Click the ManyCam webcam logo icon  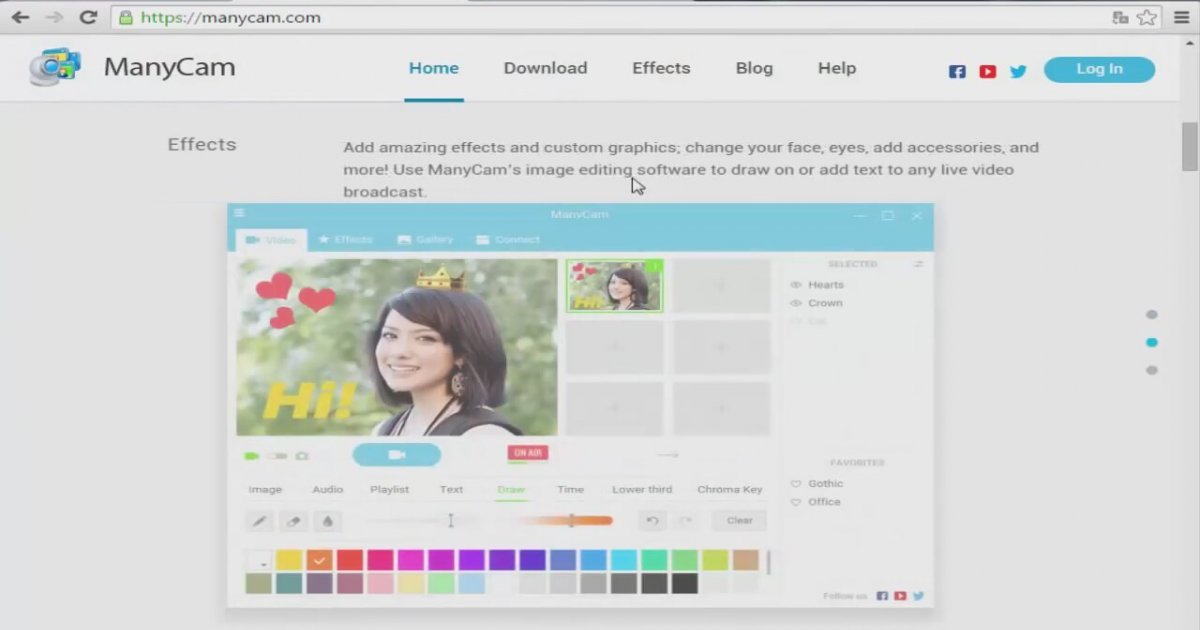point(55,66)
